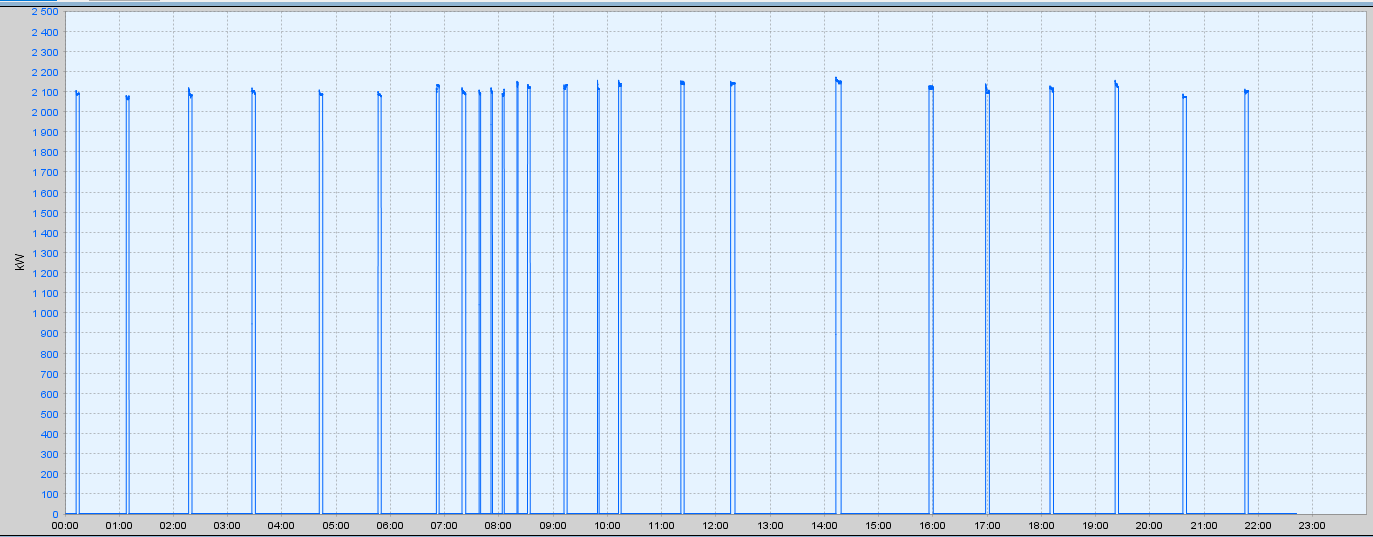Screen dimensions: 1373x537
Task: Click the 12:00 time axis label
Action: (715, 525)
